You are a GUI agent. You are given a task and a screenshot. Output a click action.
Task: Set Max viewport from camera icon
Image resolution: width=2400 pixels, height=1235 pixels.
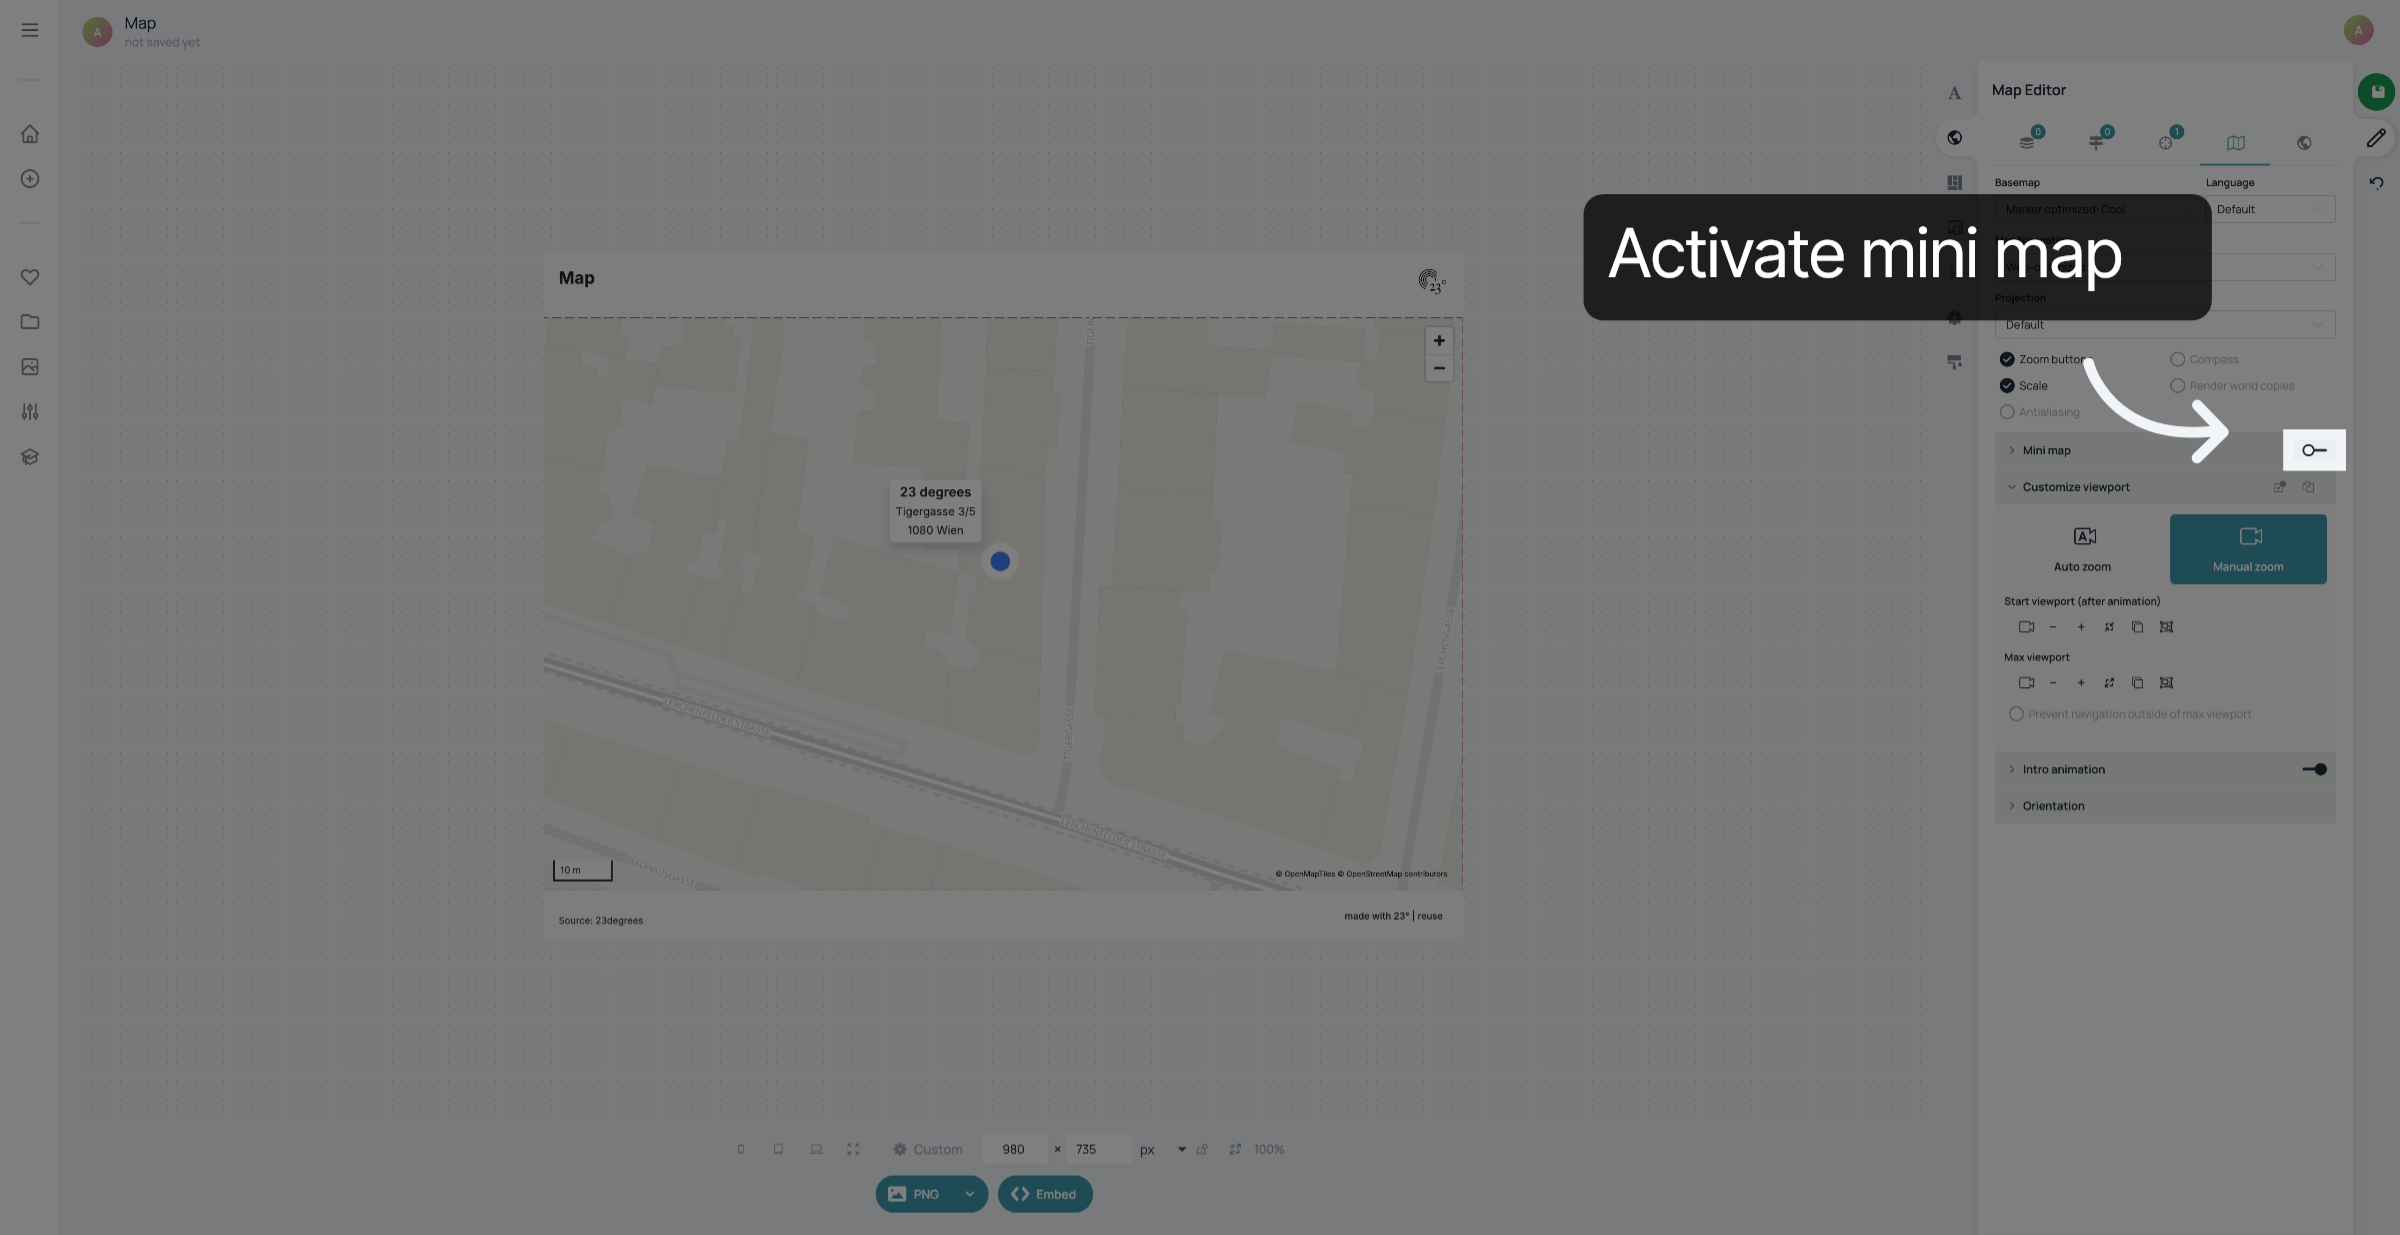2026,683
